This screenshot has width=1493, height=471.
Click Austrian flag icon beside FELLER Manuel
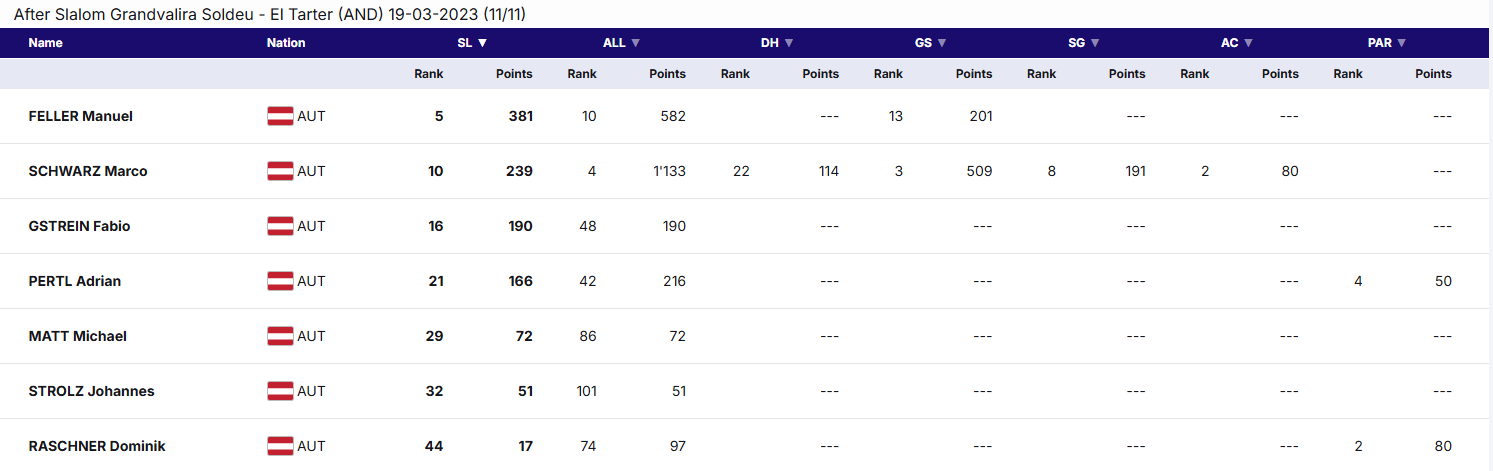pyautogui.click(x=280, y=116)
